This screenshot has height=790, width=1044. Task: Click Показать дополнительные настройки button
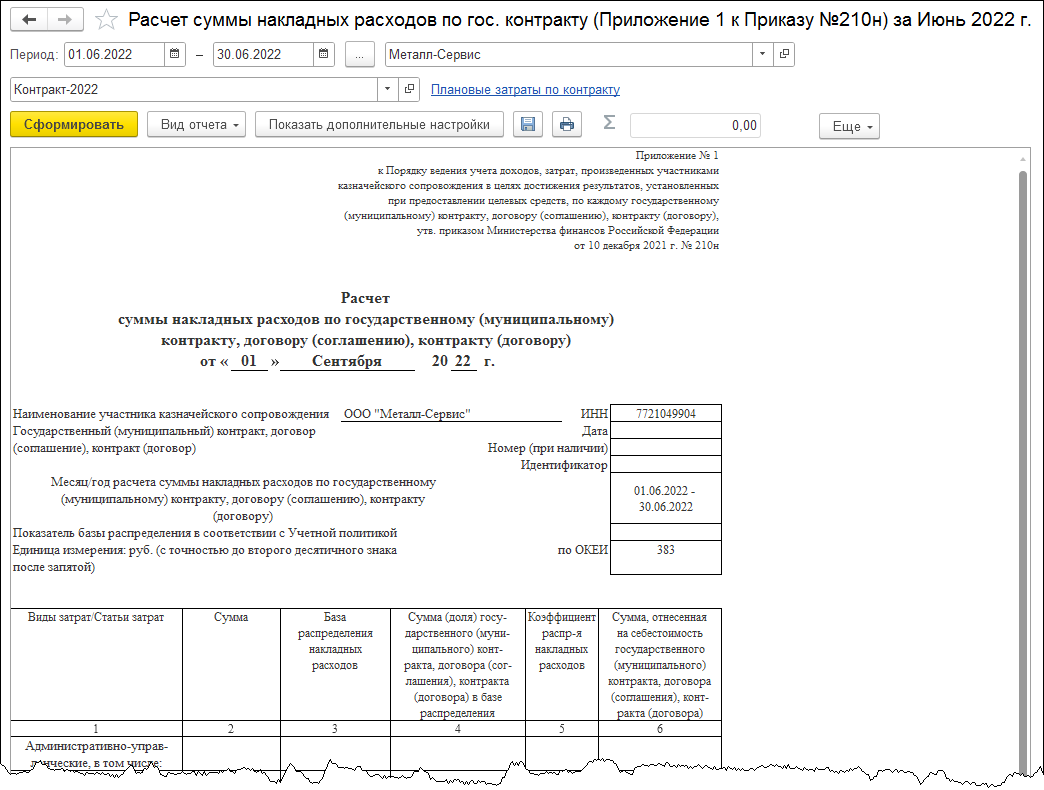tap(379, 124)
